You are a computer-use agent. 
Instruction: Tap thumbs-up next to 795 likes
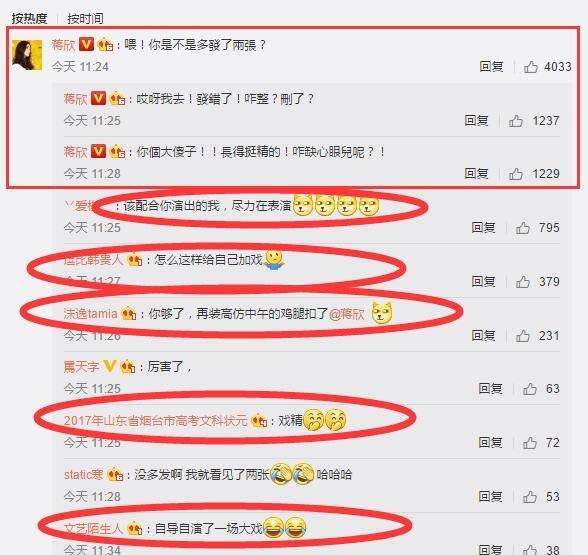(x=522, y=228)
